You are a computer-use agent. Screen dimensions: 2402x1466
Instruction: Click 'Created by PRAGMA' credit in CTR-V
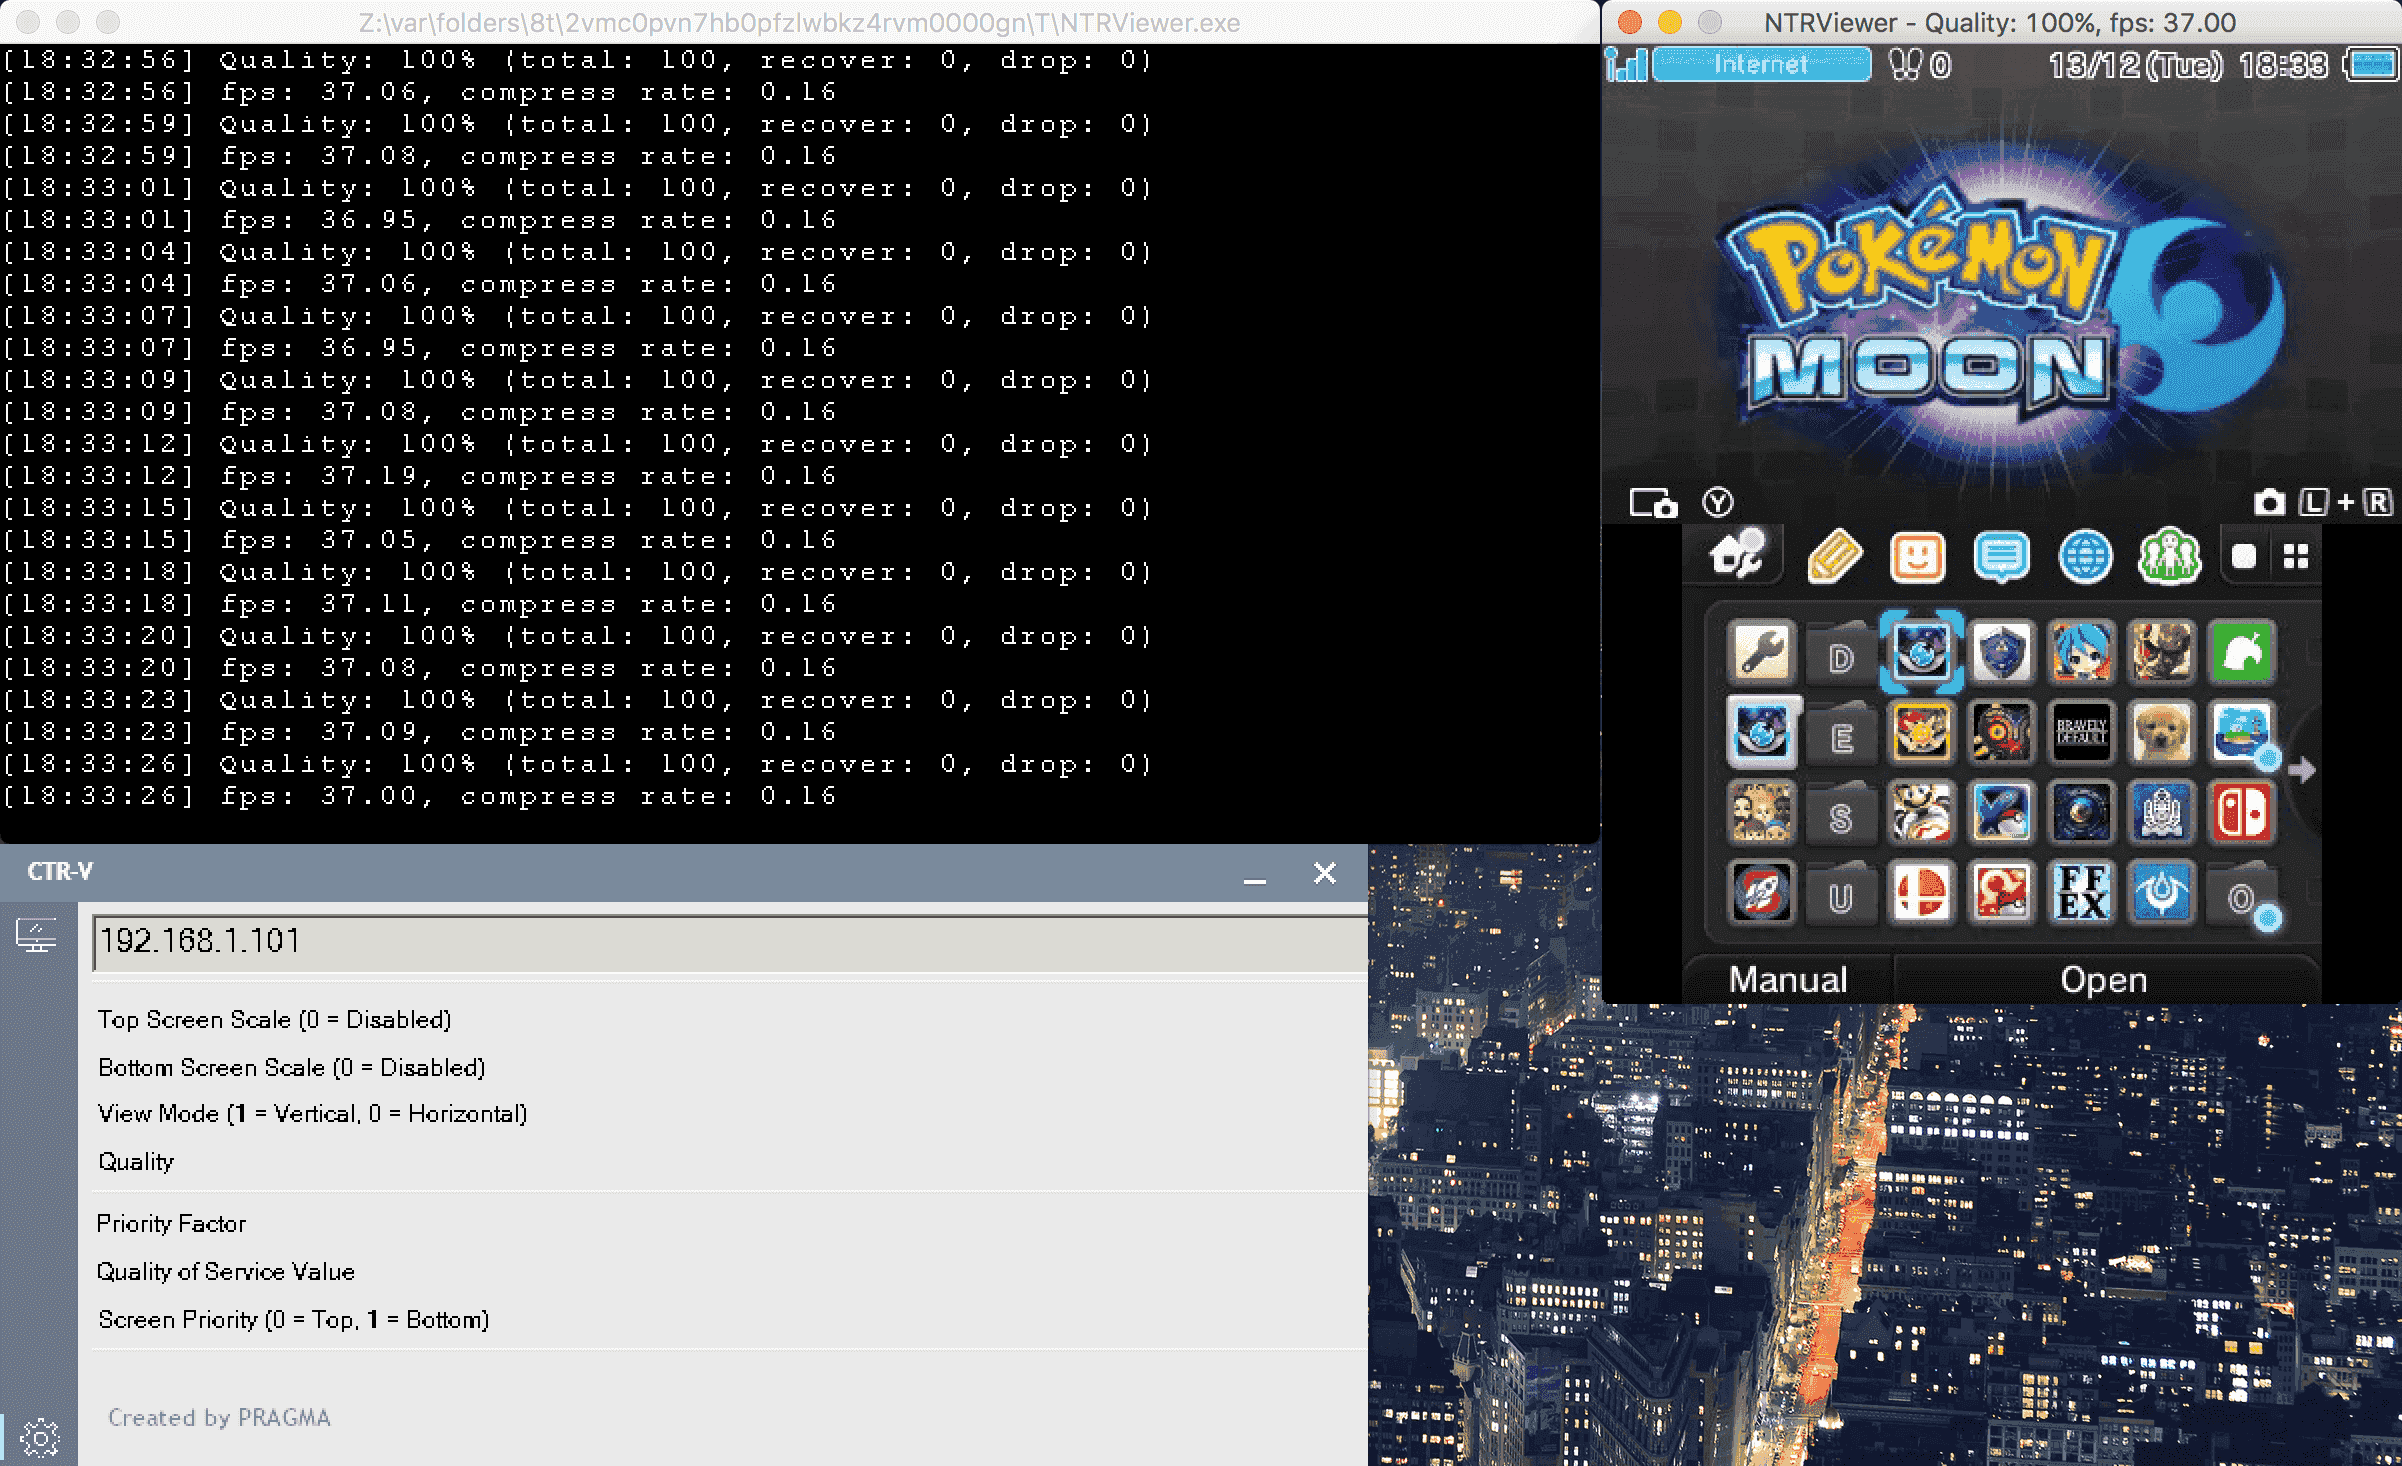219,1418
